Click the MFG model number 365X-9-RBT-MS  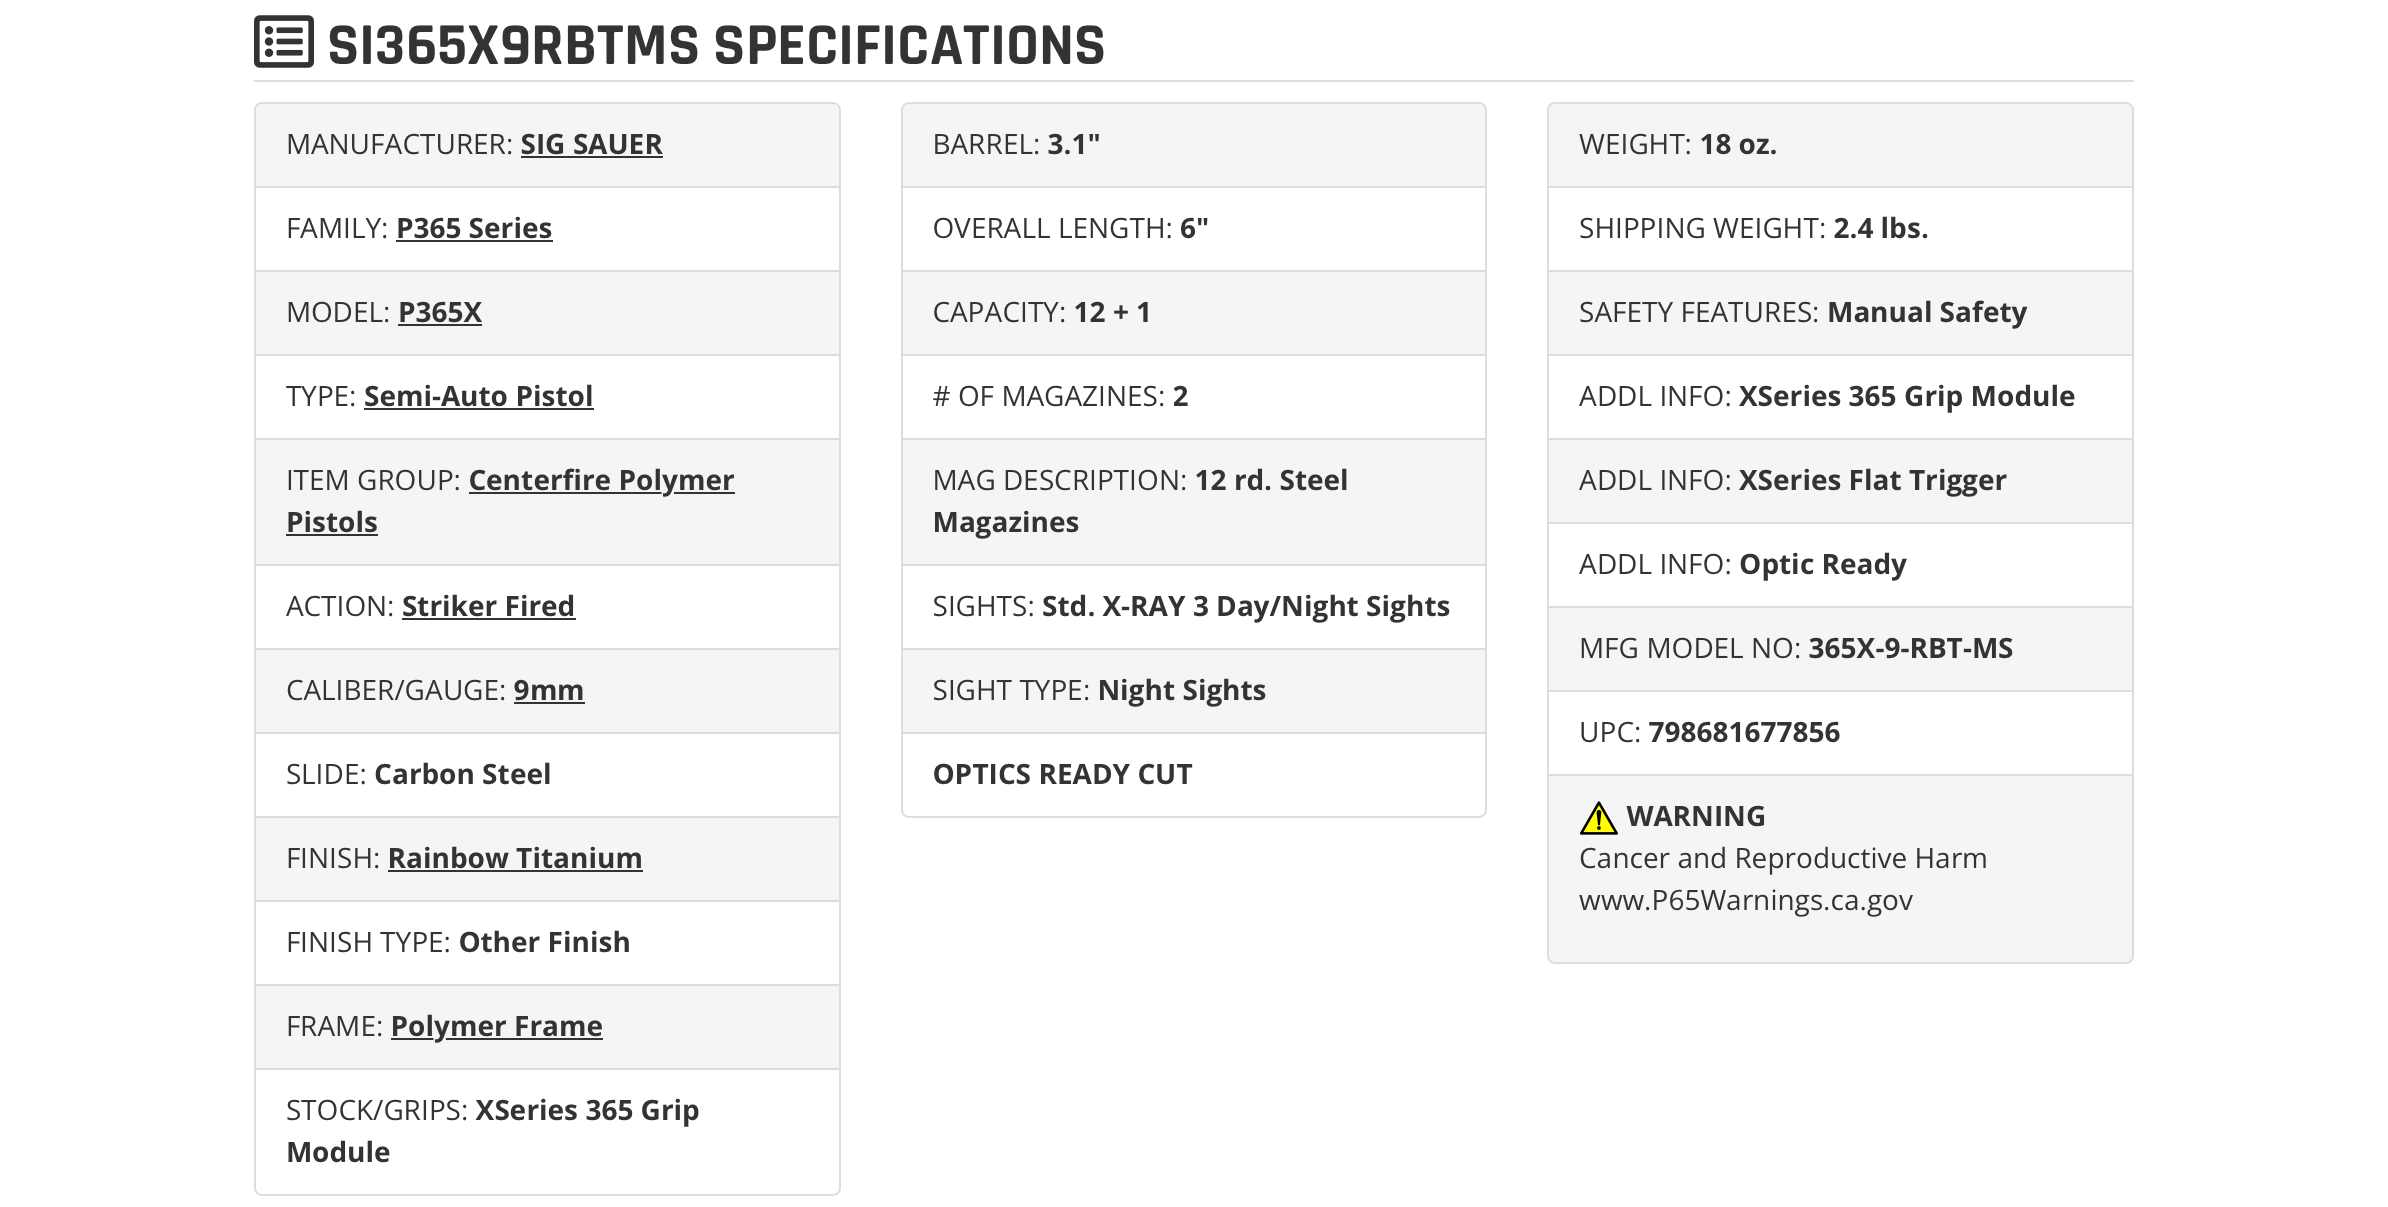[1911, 648]
